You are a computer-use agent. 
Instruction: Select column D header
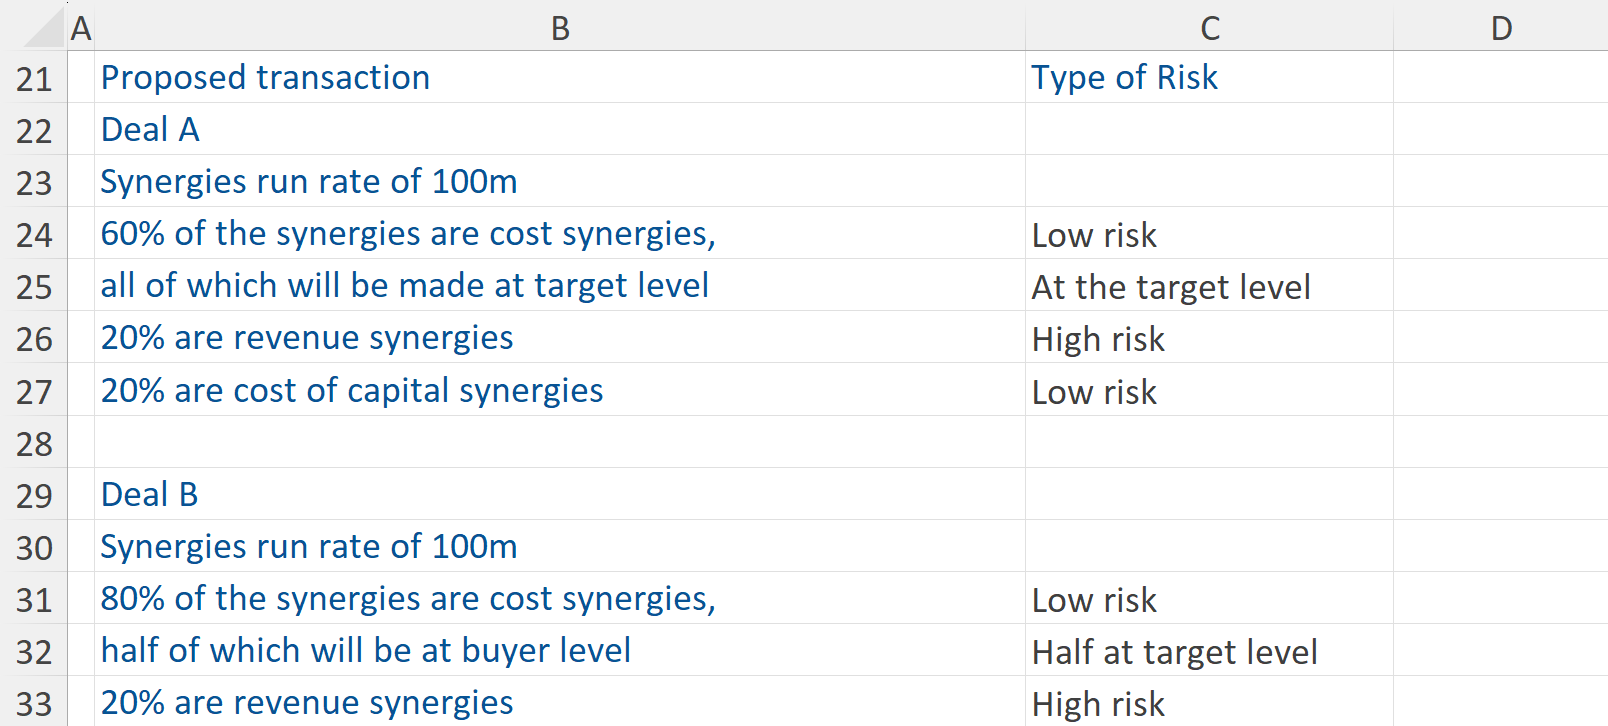pyautogui.click(x=1500, y=28)
